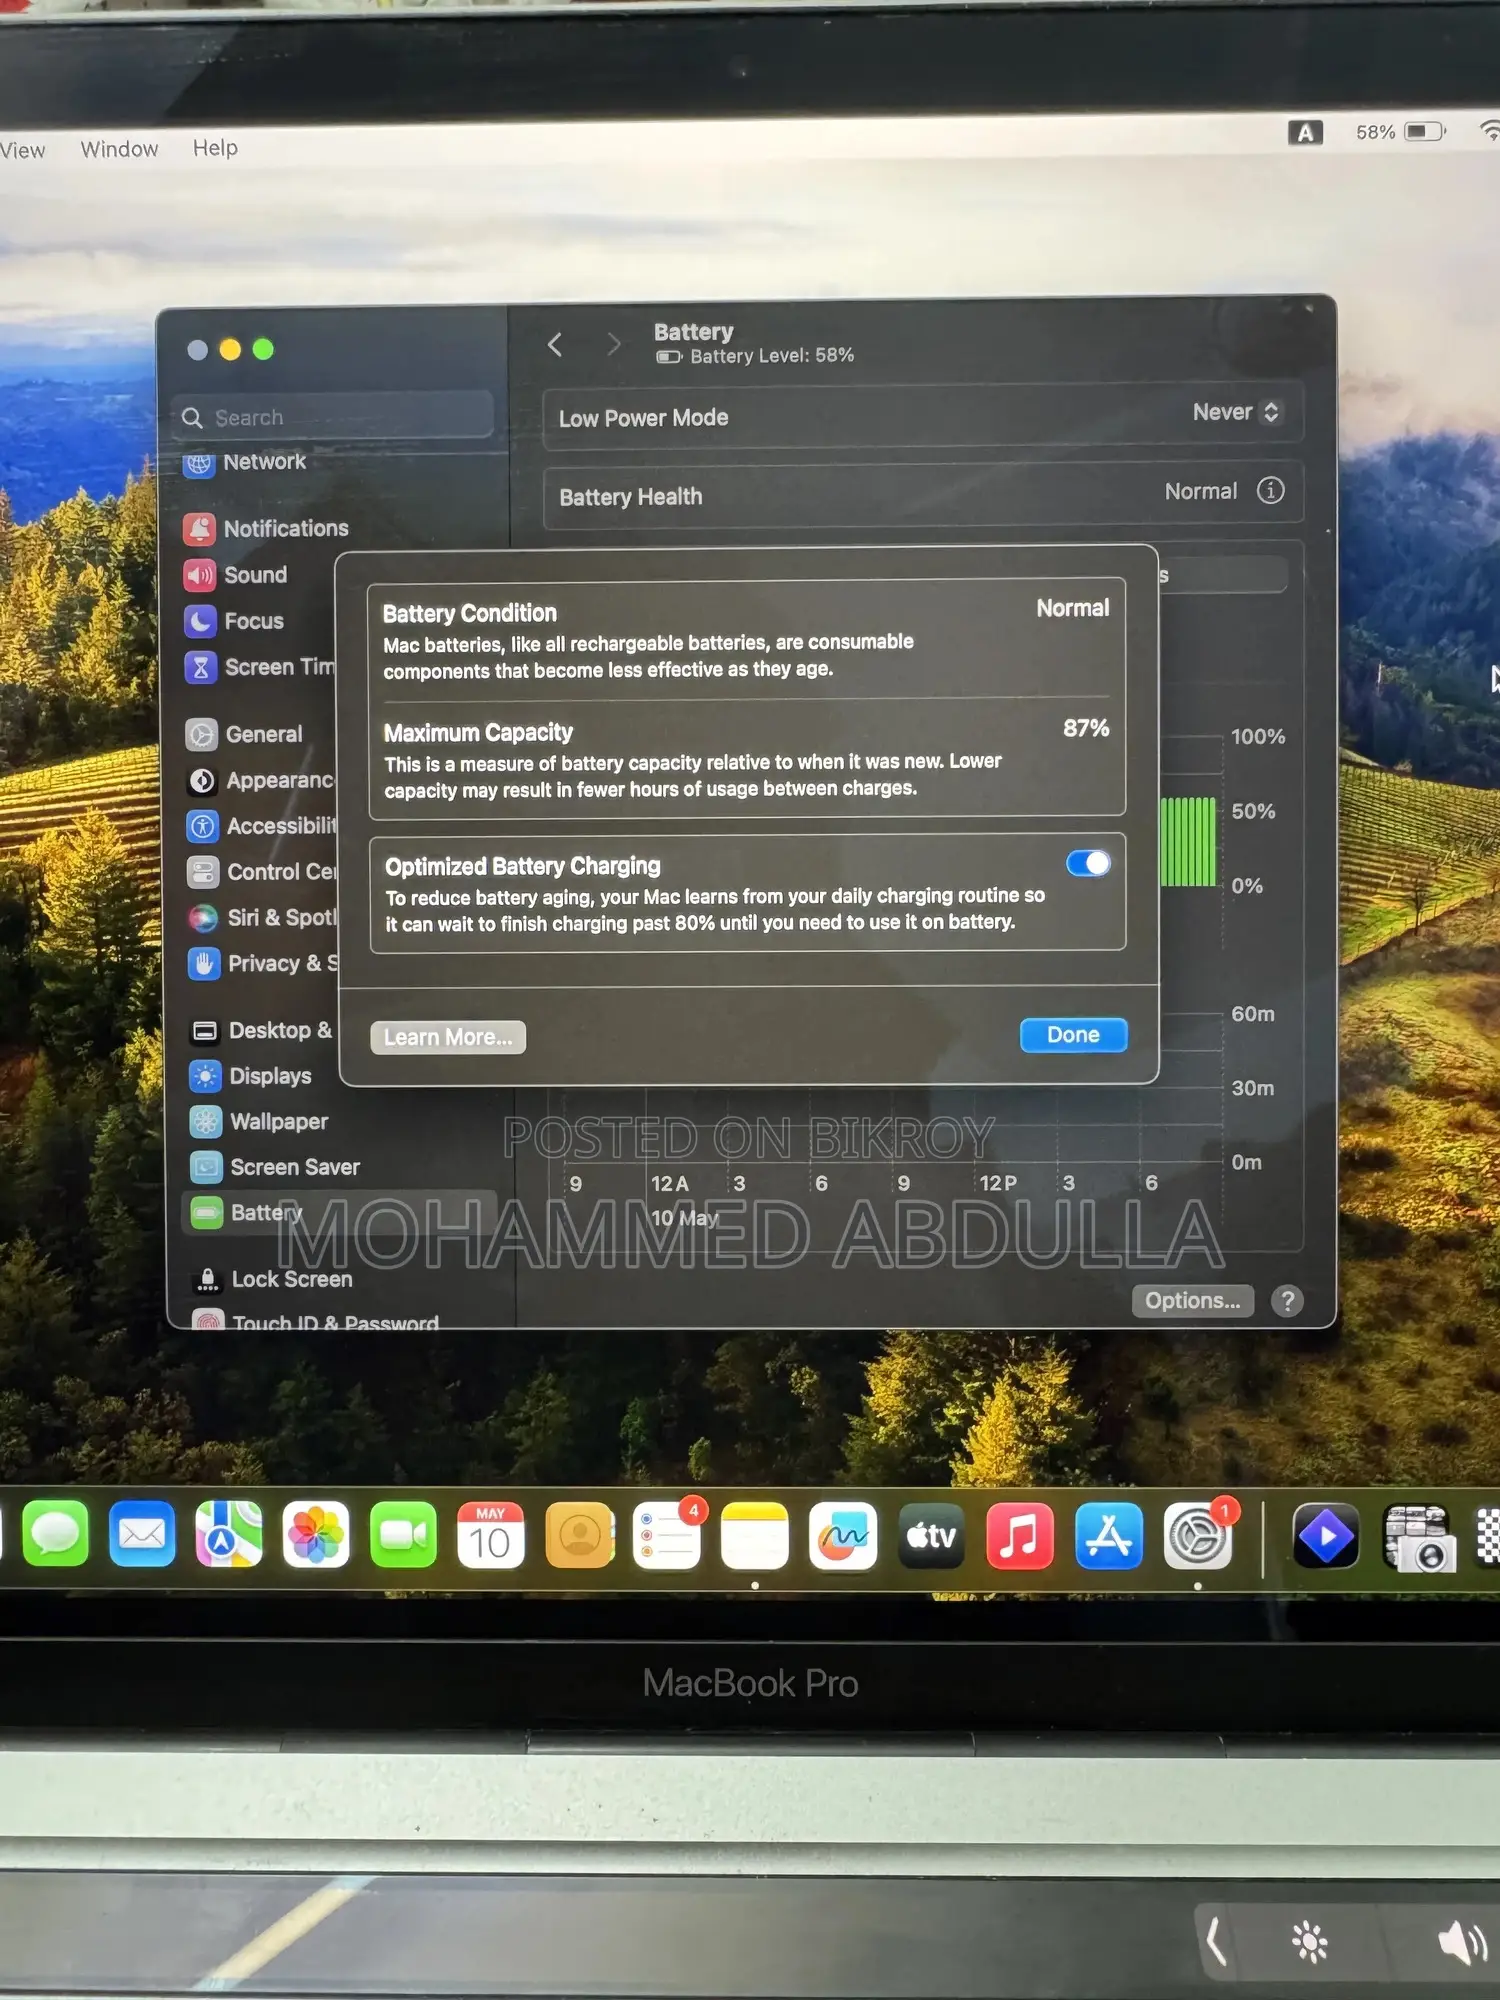This screenshot has height=2000, width=1500.
Task: Launch Maps from the Dock
Action: (x=229, y=1534)
